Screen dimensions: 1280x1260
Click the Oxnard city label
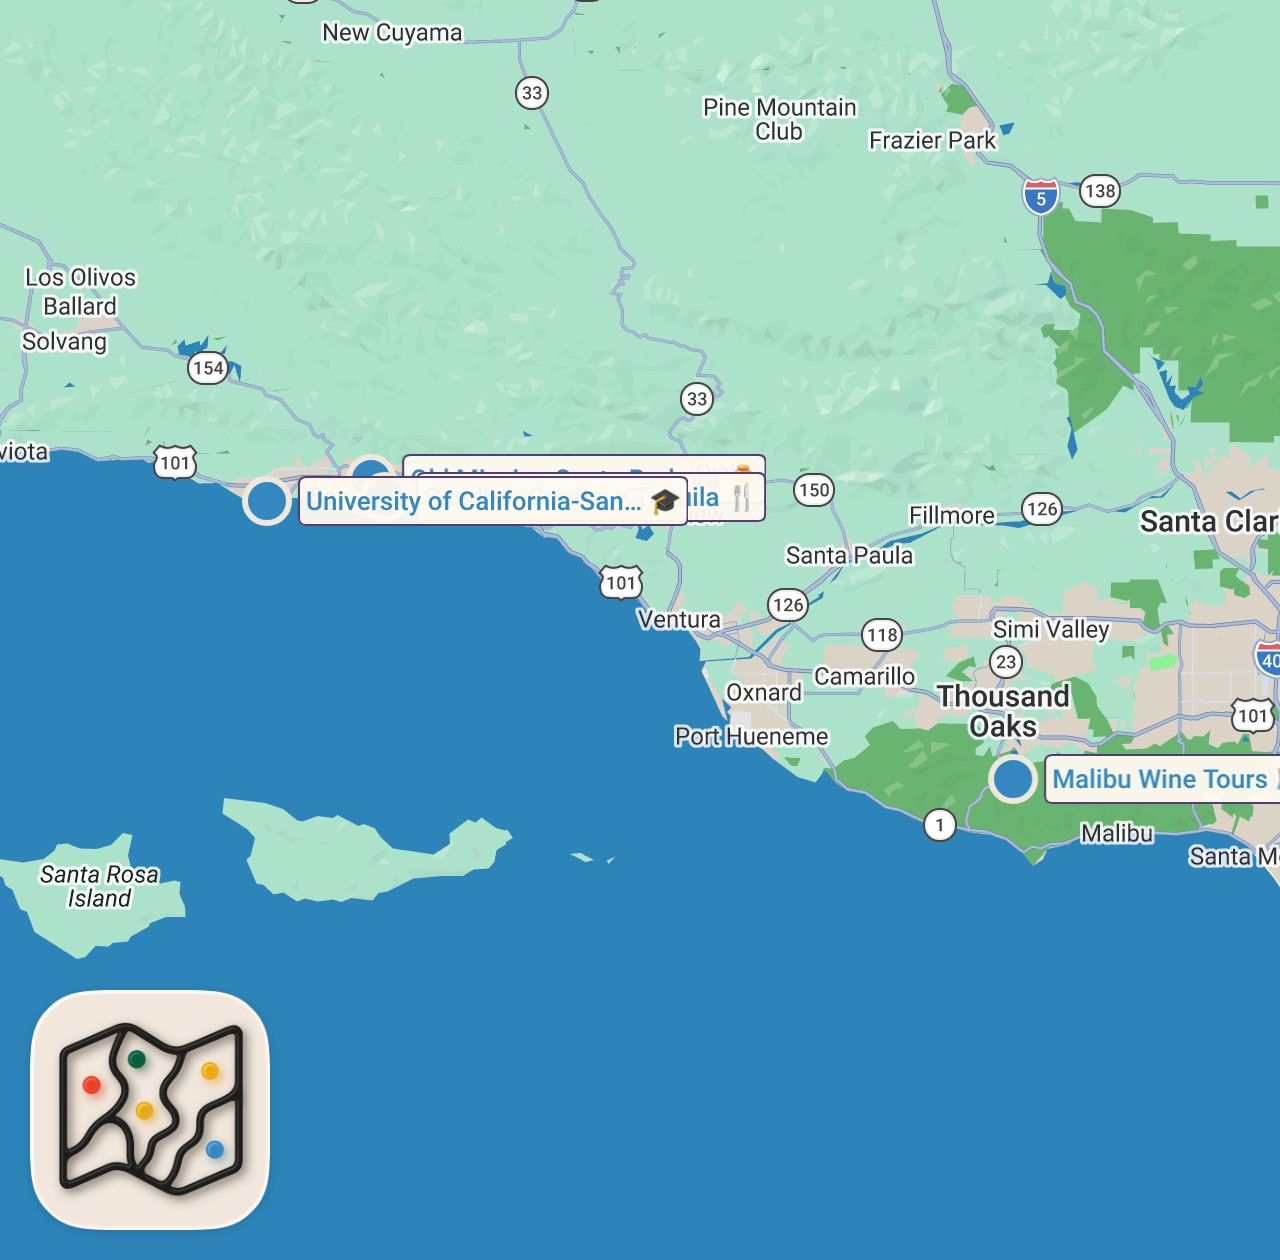[x=764, y=692]
